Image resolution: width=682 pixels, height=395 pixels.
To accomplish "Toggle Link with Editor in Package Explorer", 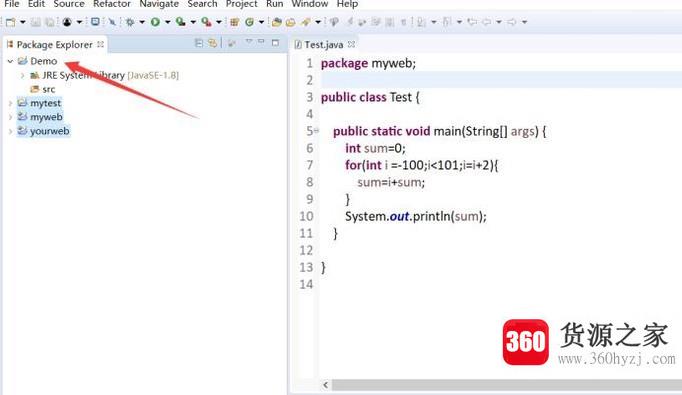I will pyautogui.click(x=212, y=43).
